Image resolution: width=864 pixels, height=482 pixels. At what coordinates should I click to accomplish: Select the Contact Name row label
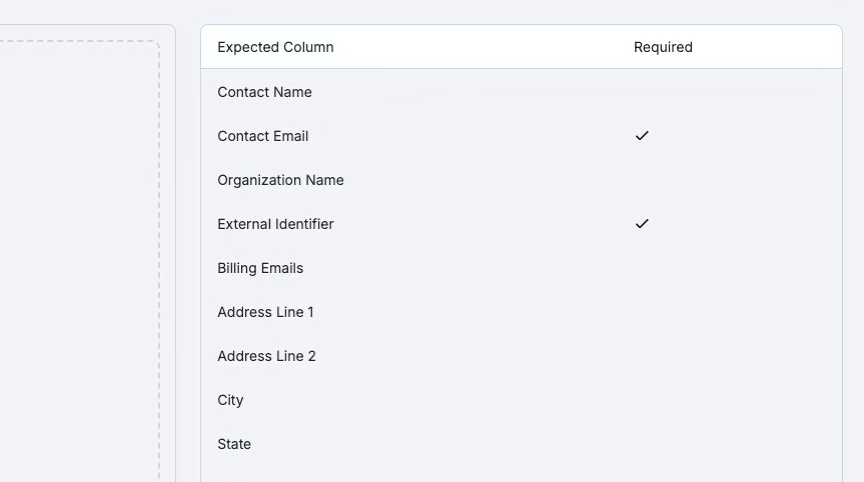[x=264, y=92]
